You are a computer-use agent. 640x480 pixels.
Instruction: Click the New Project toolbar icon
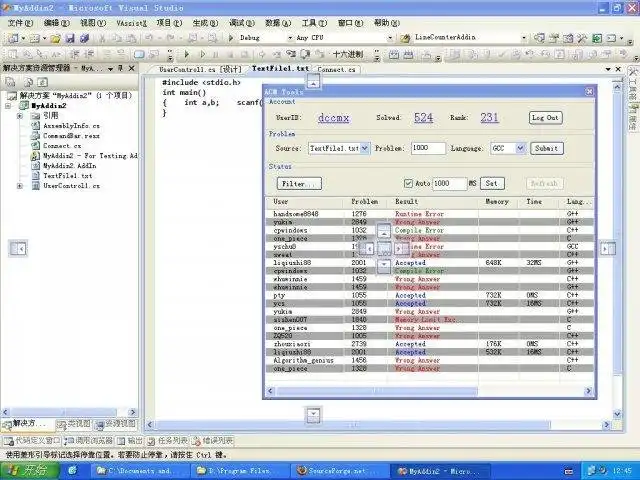pyautogui.click(x=13, y=38)
